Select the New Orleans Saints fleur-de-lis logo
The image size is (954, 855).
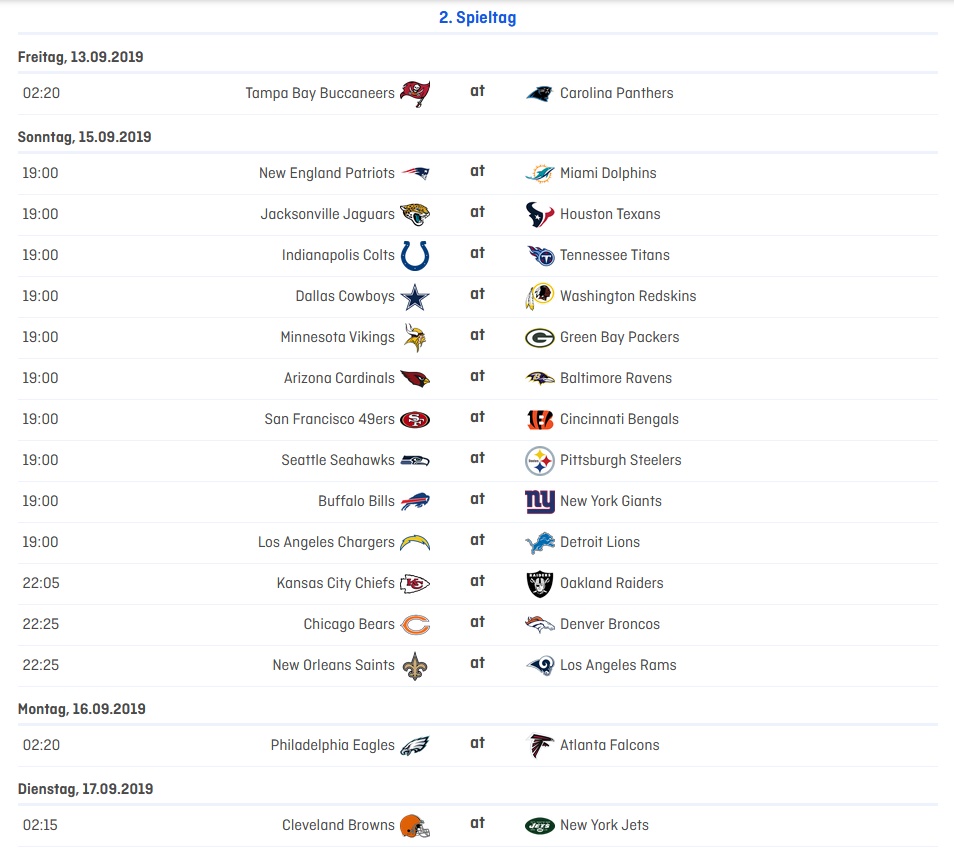[x=415, y=666]
